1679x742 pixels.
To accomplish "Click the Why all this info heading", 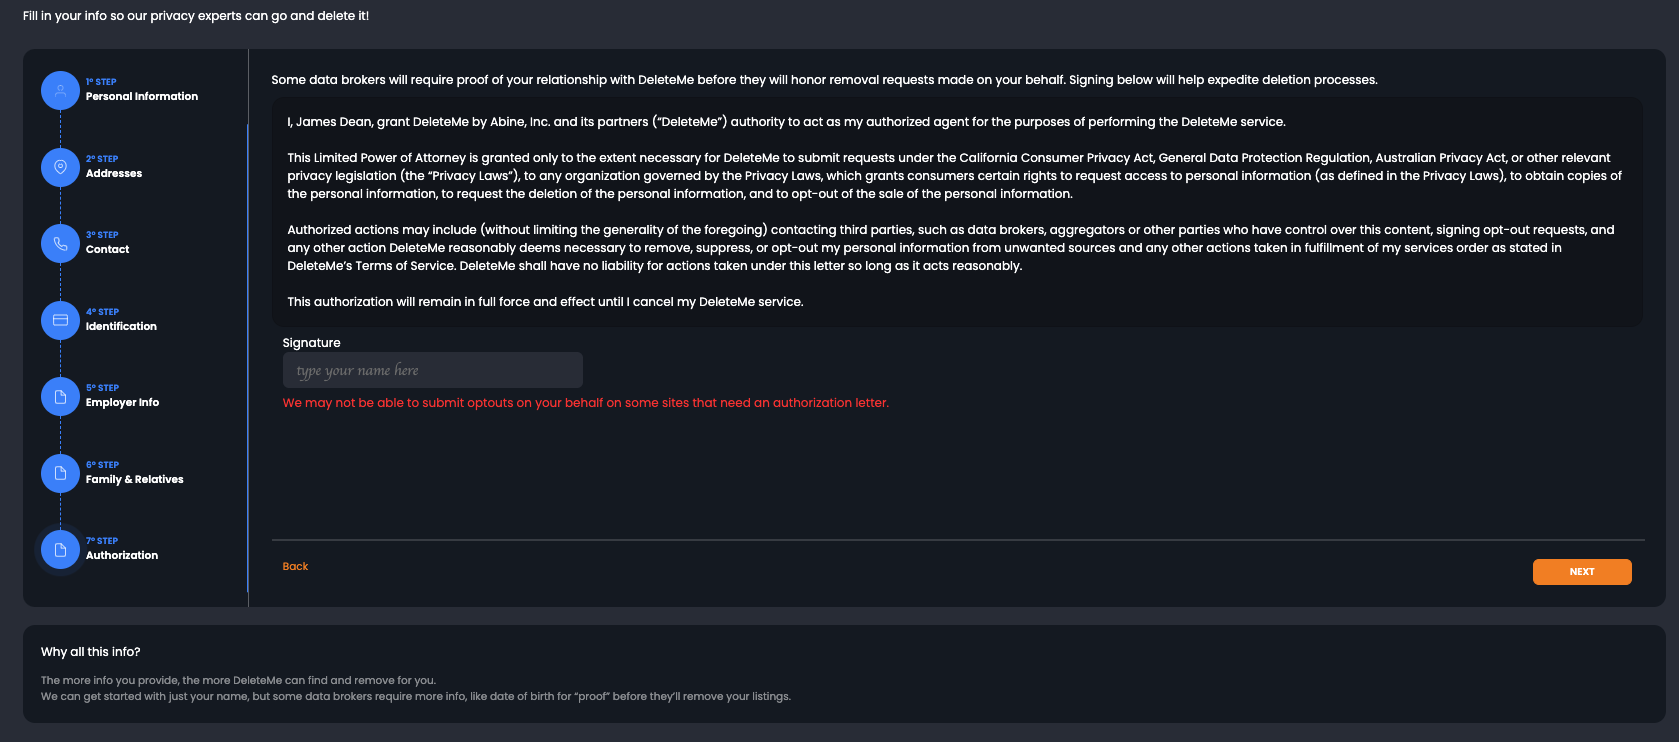I will coord(91,652).
